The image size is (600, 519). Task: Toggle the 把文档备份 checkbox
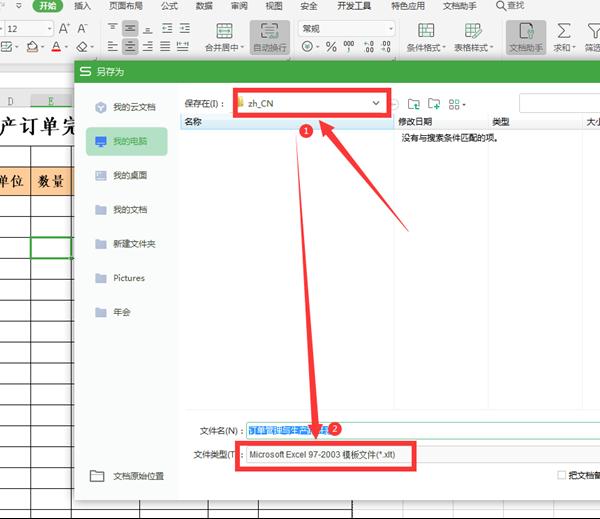562,476
